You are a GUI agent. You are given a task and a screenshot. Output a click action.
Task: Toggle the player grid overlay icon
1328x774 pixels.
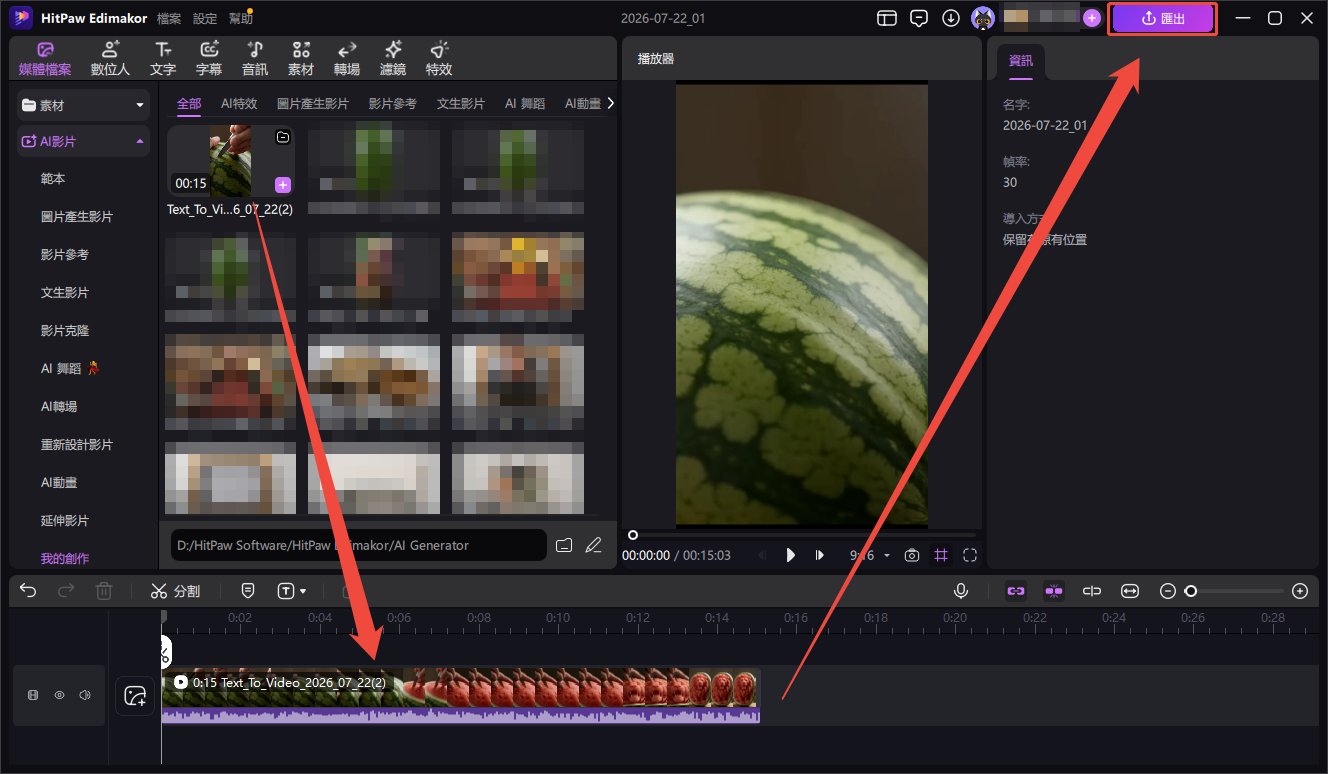(x=940, y=555)
